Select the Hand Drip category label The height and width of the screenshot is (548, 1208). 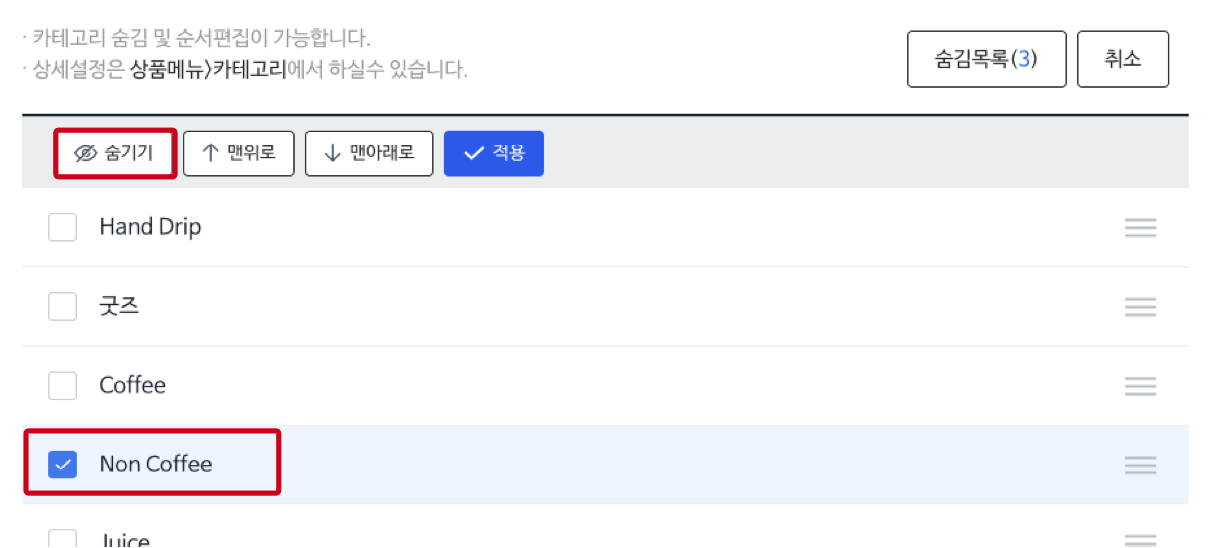[150, 227]
